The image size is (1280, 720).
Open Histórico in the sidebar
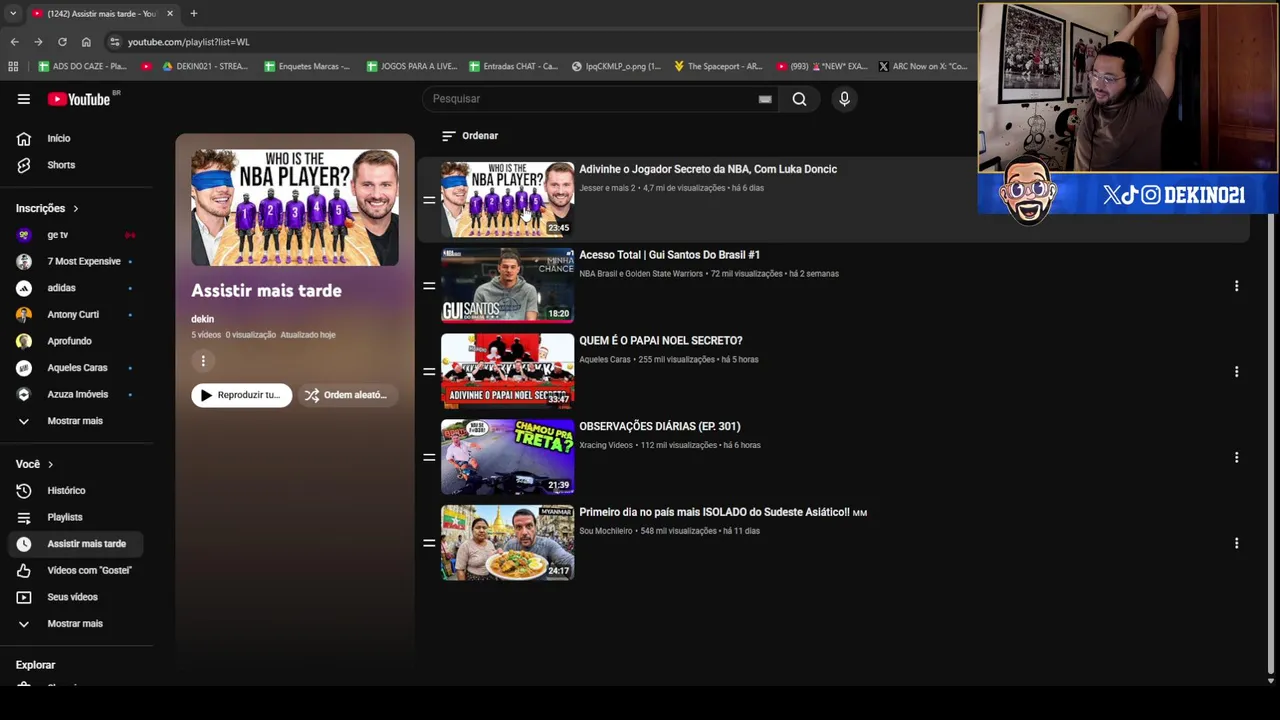(x=76, y=490)
